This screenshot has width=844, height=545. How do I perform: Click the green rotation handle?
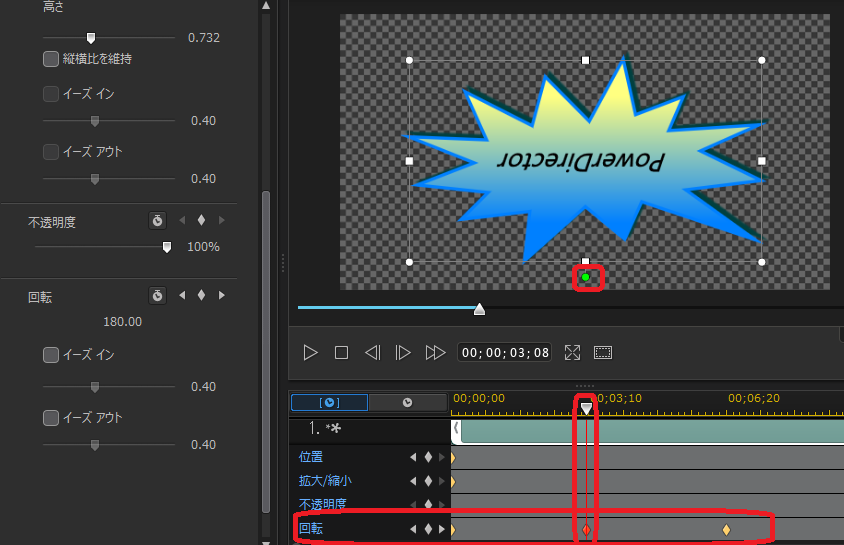[586, 278]
